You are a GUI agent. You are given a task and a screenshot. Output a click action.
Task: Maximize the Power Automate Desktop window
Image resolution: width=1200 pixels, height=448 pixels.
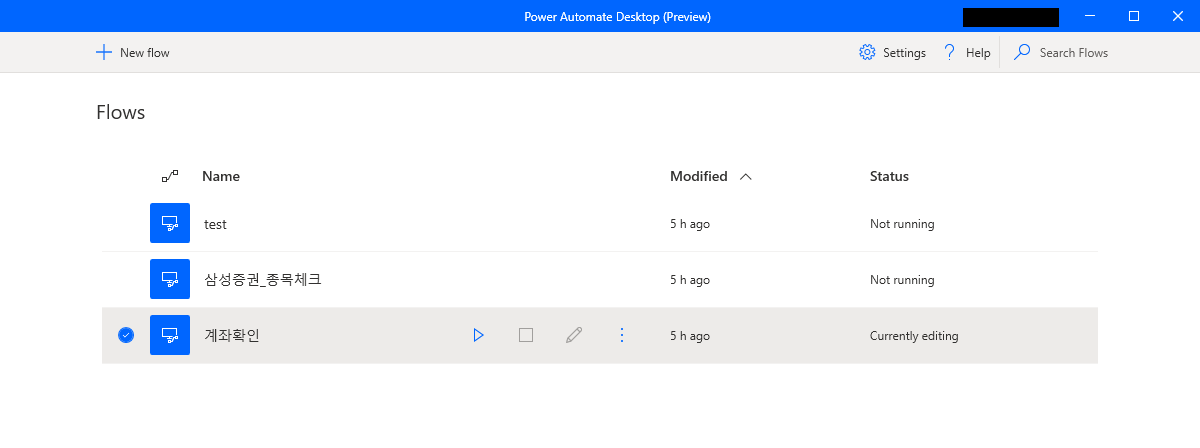coord(1134,16)
